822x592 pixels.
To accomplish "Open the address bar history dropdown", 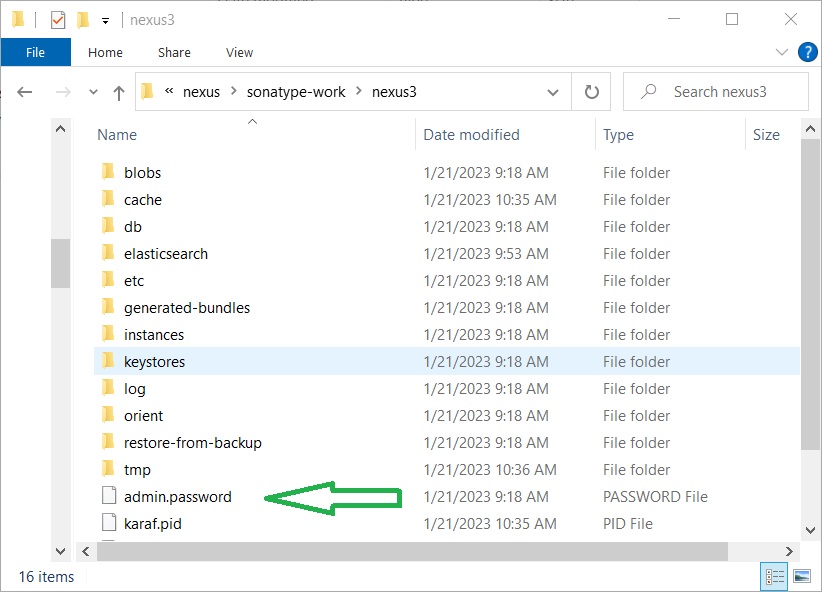I will coord(553,92).
